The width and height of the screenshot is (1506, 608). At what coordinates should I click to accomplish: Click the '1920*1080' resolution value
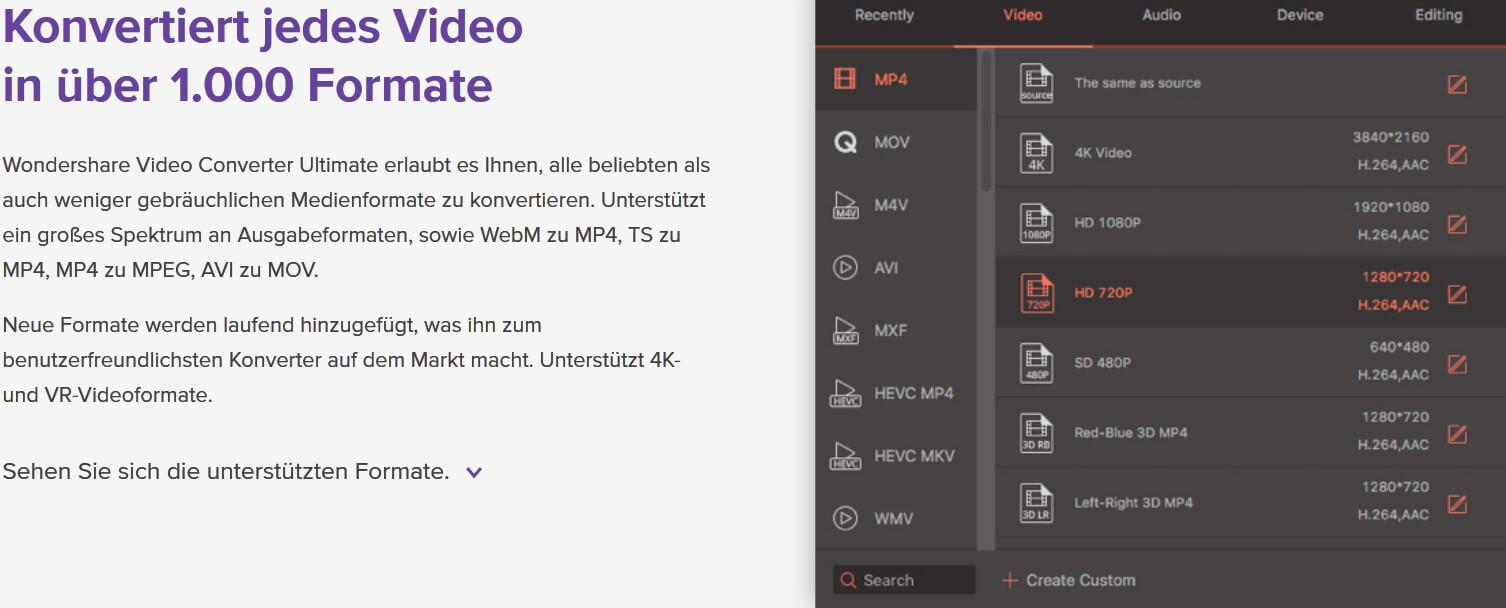pyautogui.click(x=1391, y=207)
